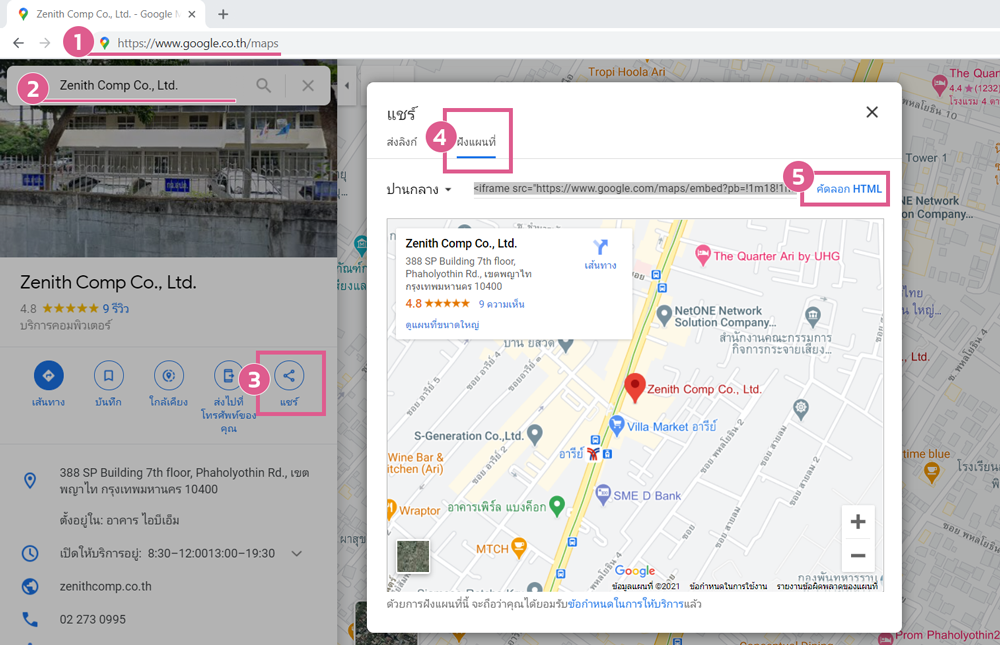1000x645 pixels.
Task: Click Copy HTML (คัดลอก HTML) button
Action: (x=849, y=189)
